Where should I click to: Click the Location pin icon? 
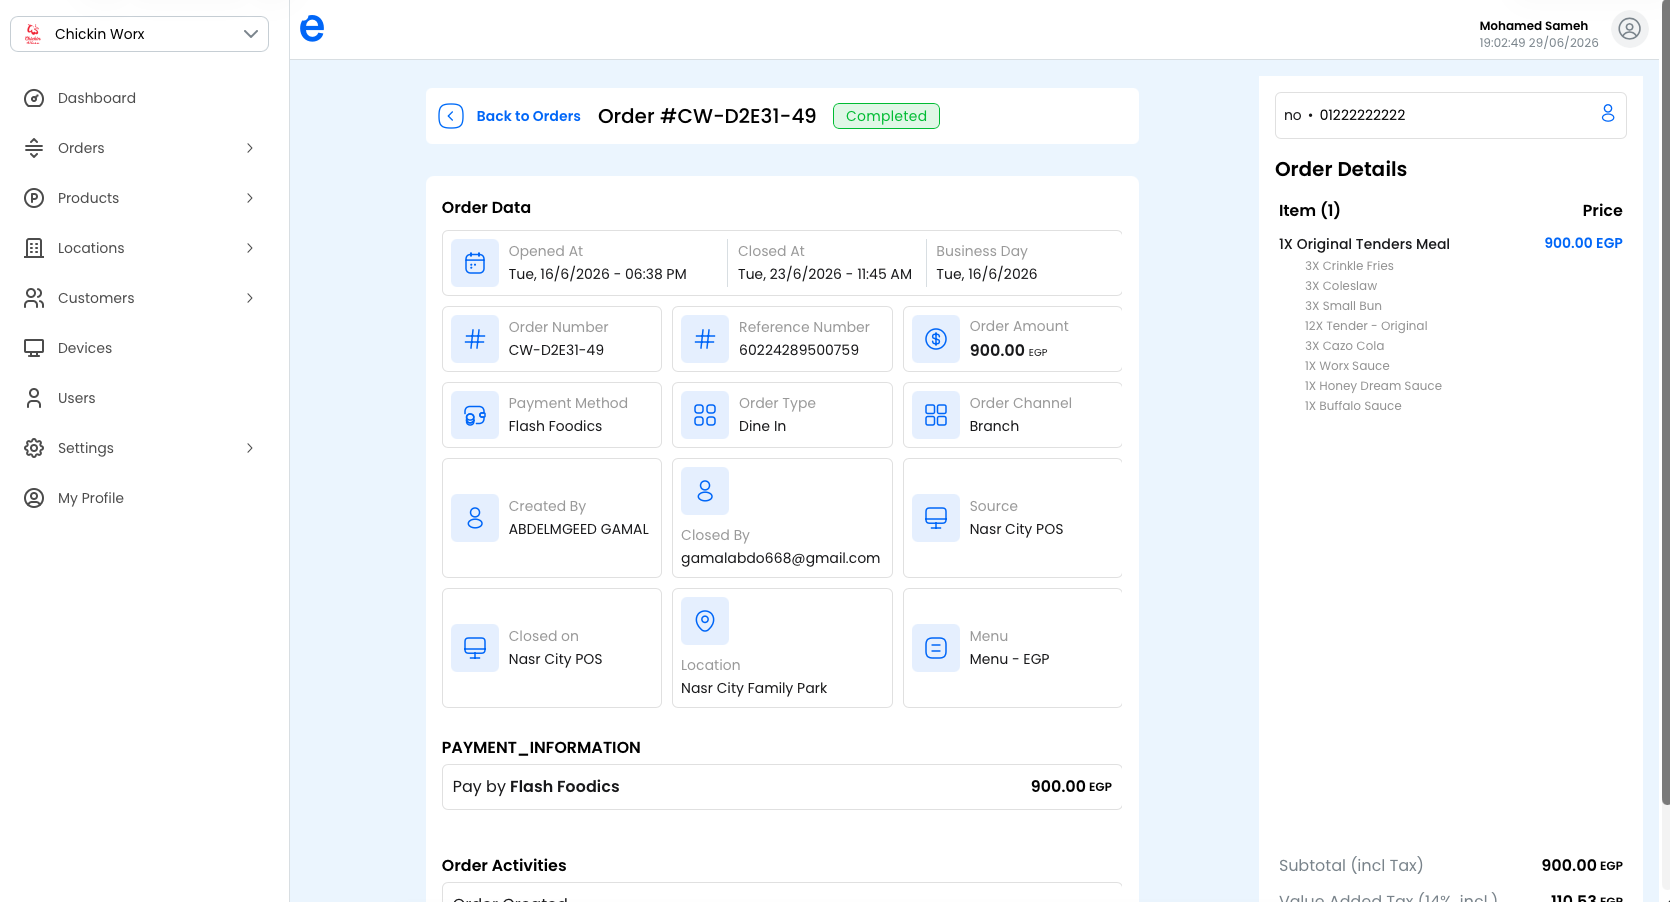705,621
